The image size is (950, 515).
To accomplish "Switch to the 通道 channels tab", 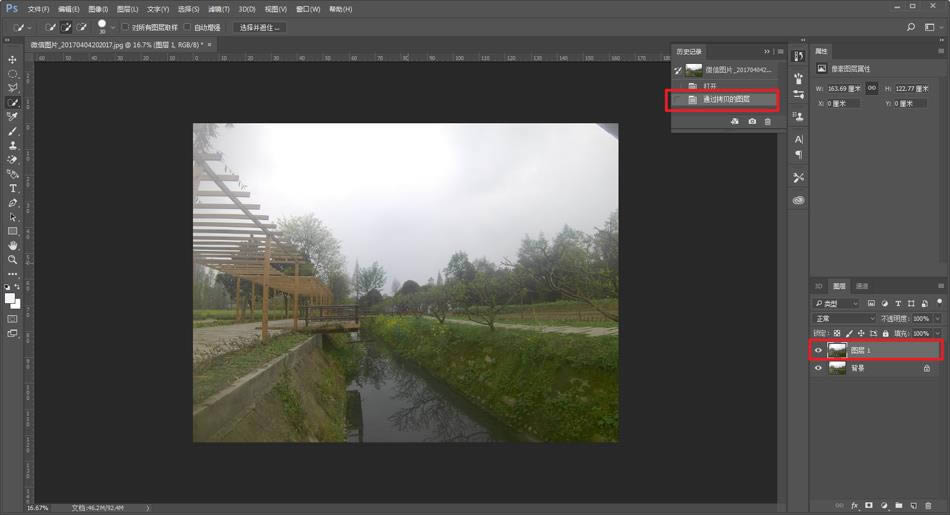I will coord(862,286).
